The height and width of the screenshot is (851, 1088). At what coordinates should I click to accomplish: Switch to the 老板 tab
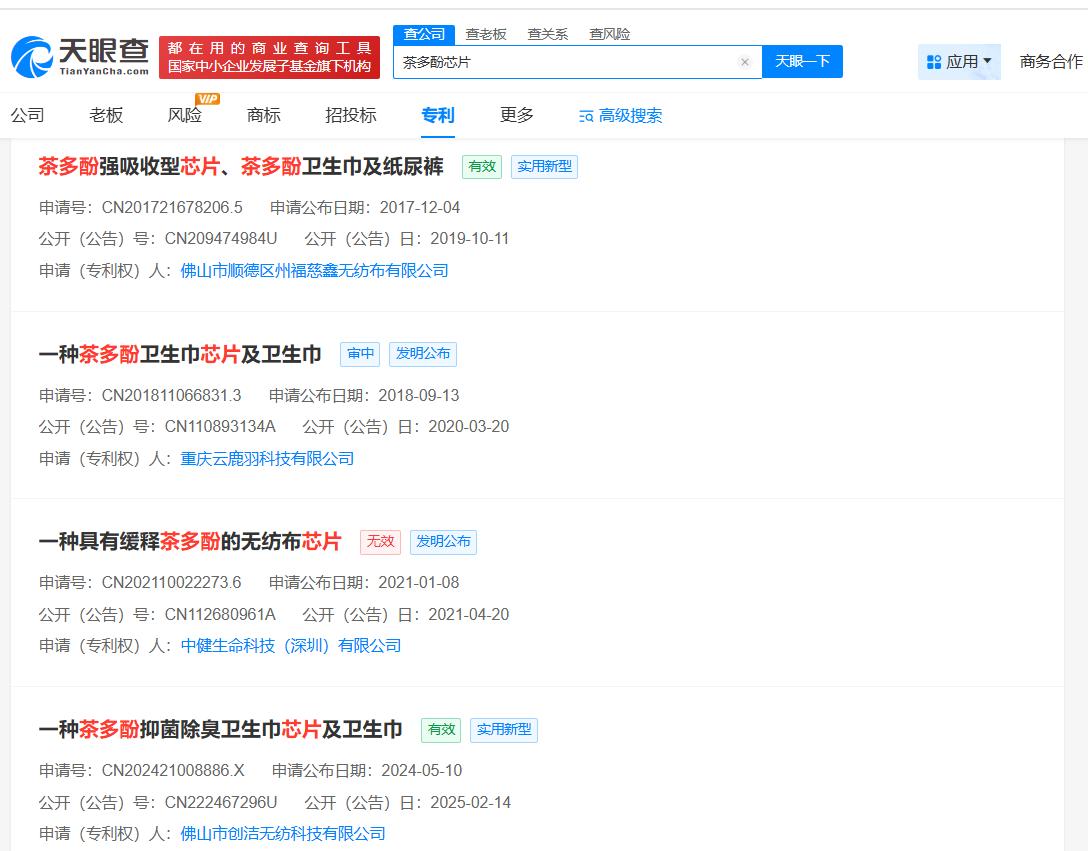(106, 115)
